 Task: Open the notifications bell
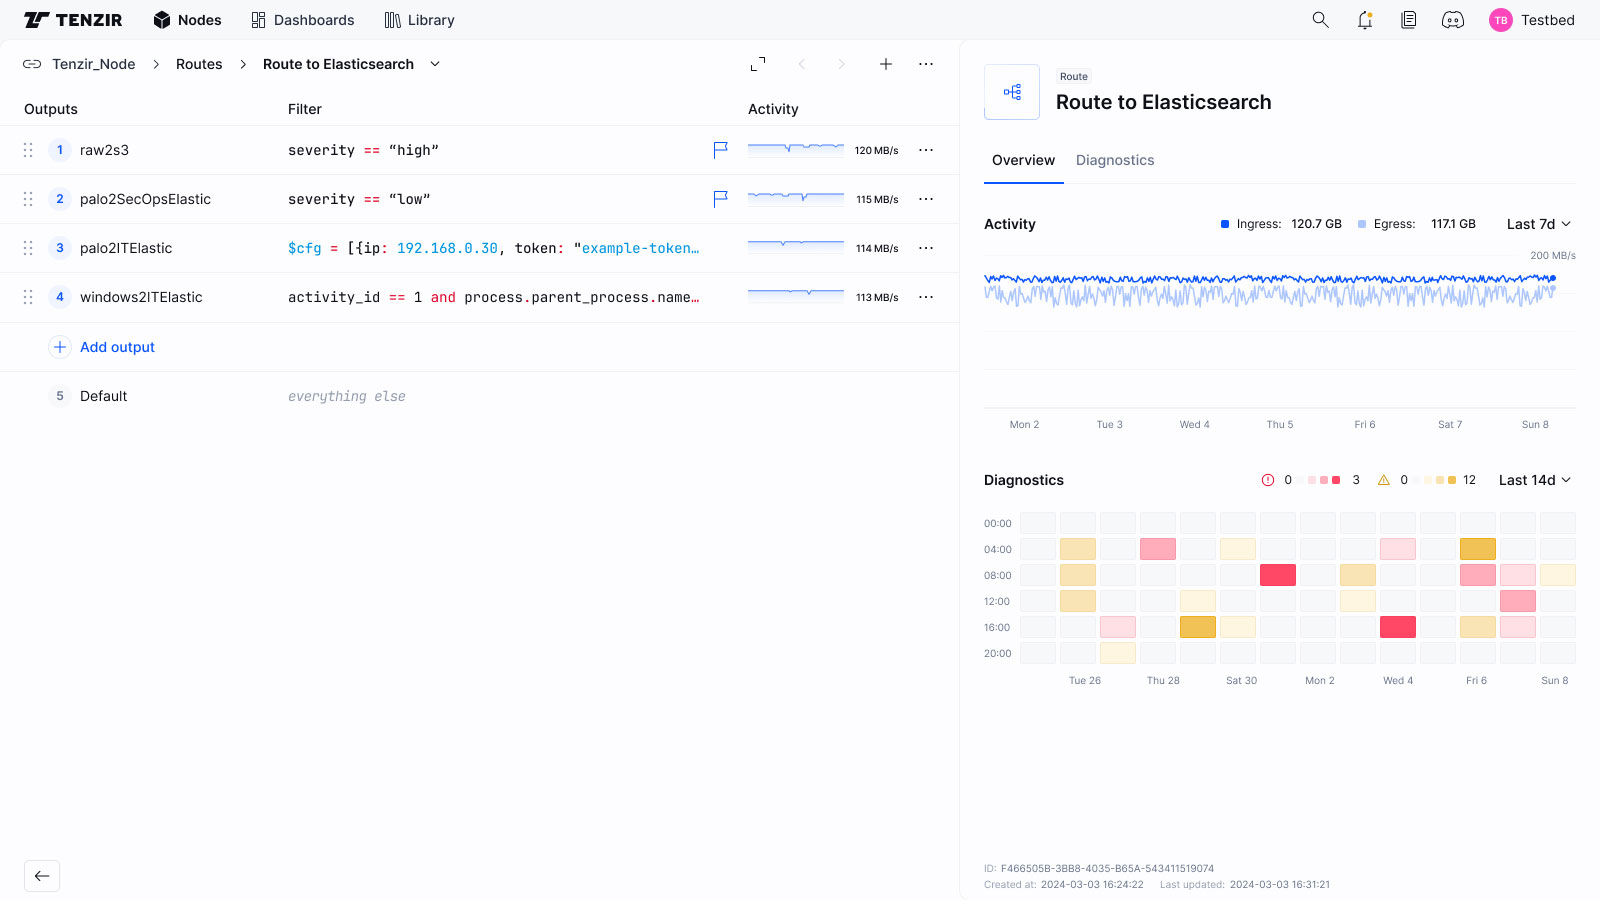coord(1365,20)
